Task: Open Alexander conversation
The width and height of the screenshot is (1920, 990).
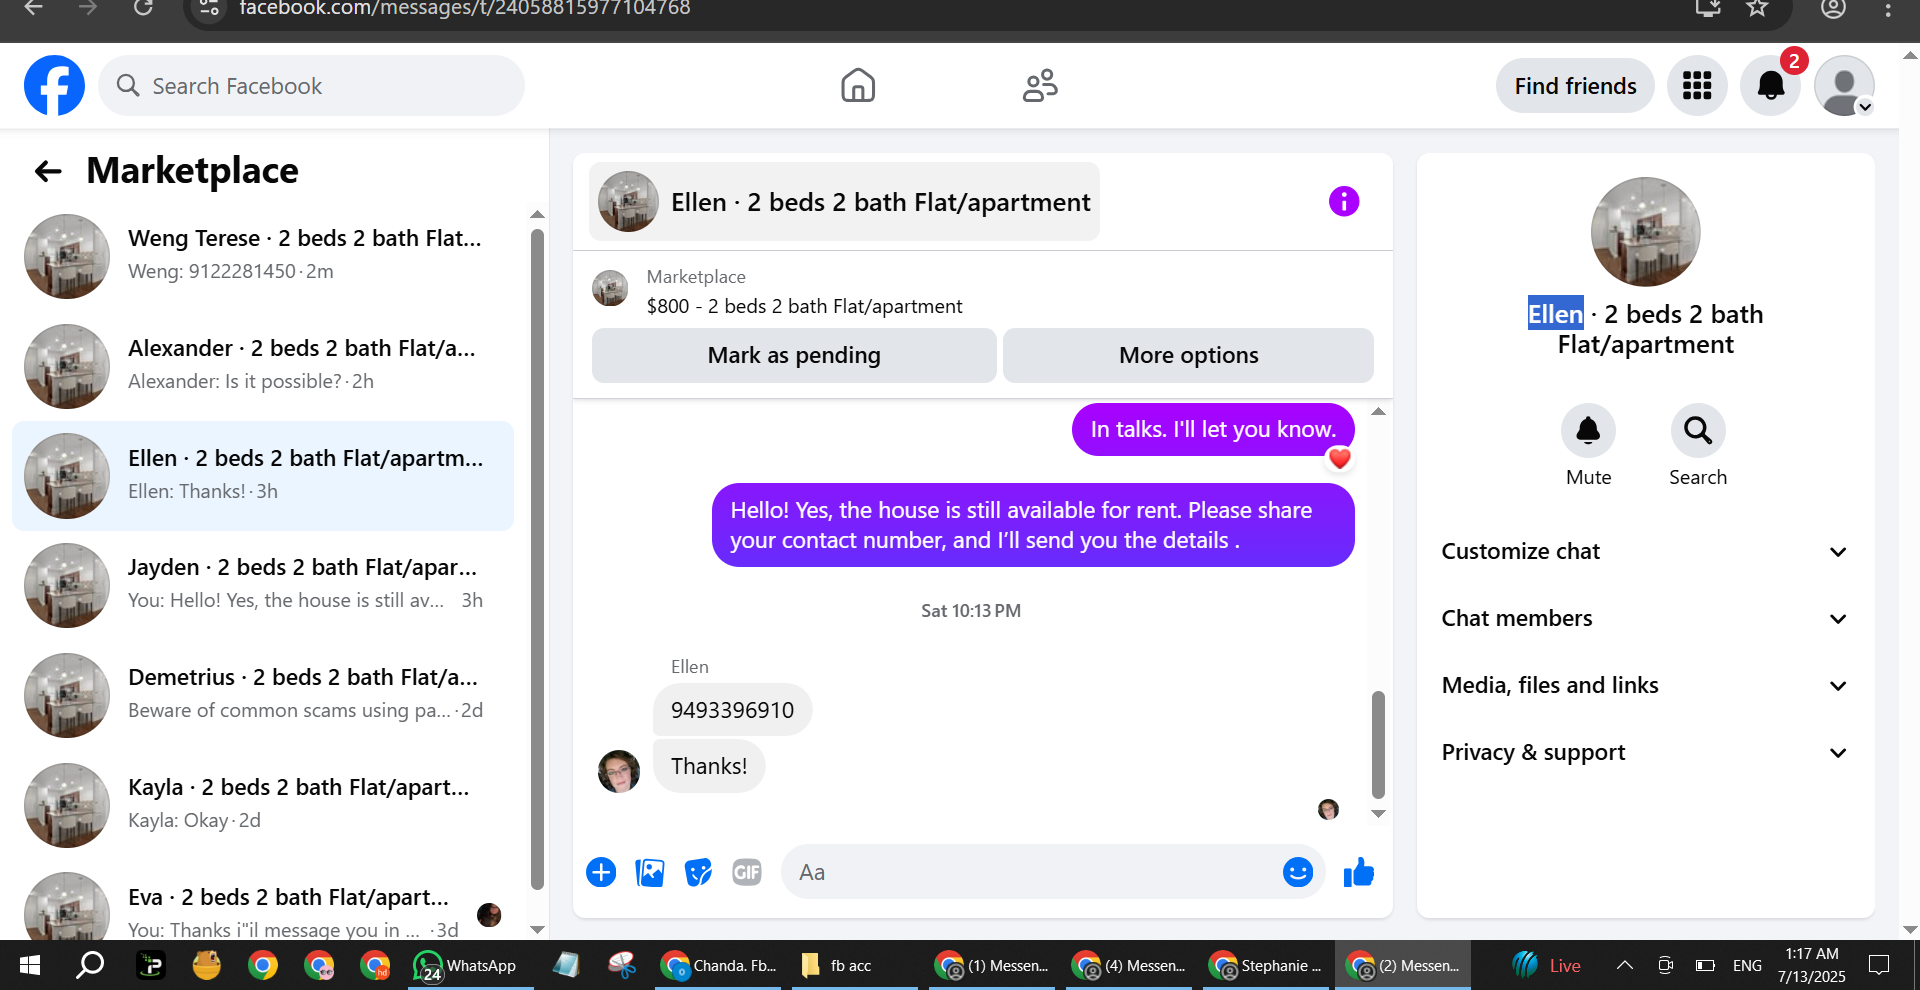Action: pos(263,366)
